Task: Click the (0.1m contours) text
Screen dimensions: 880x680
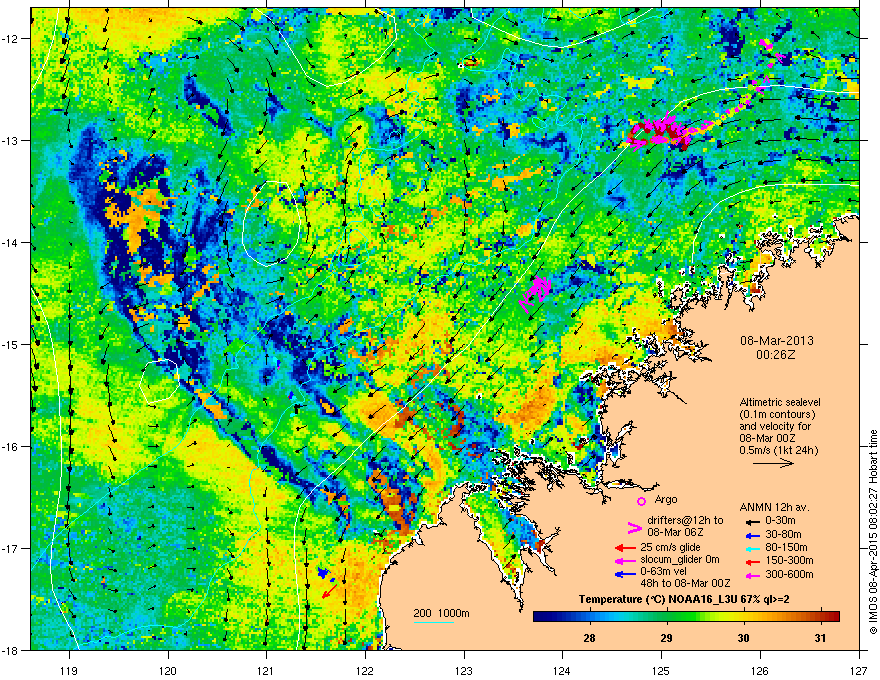Action: coord(777,415)
